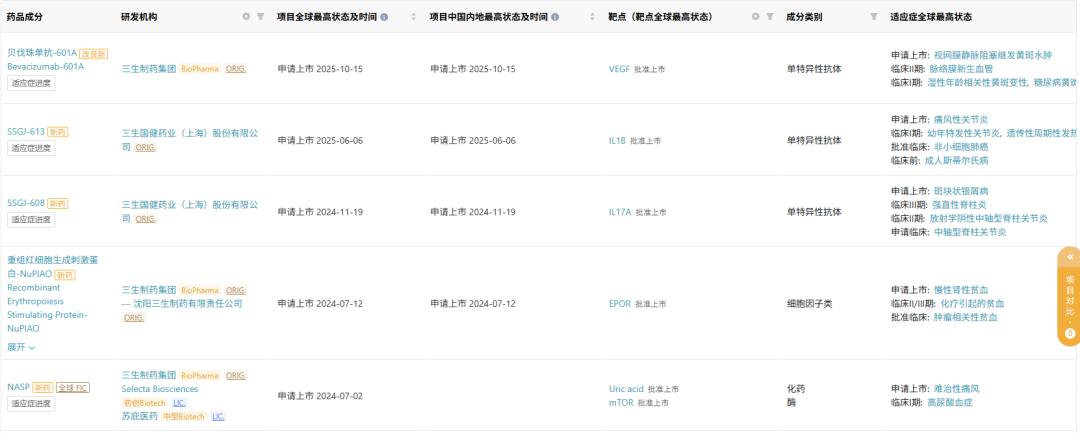Open settings gear in 研发机构 column header
Viewport: 1080px width, 433px height.
[247, 17]
